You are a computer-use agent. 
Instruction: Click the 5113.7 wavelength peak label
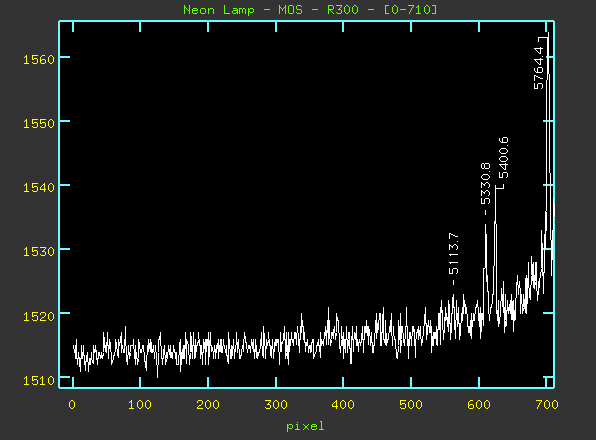[x=453, y=253]
